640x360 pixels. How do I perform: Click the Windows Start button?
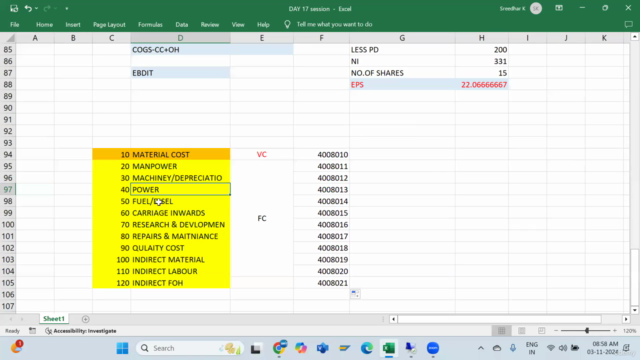(122, 348)
